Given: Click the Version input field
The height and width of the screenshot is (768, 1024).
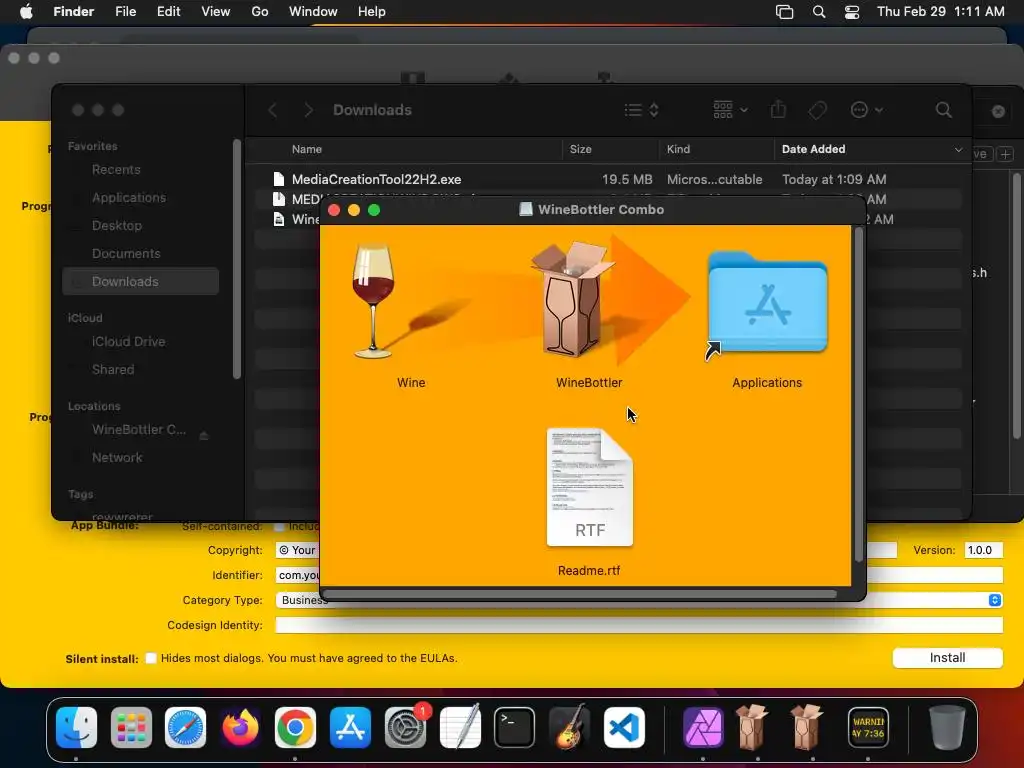Looking at the screenshot, I should point(983,550).
